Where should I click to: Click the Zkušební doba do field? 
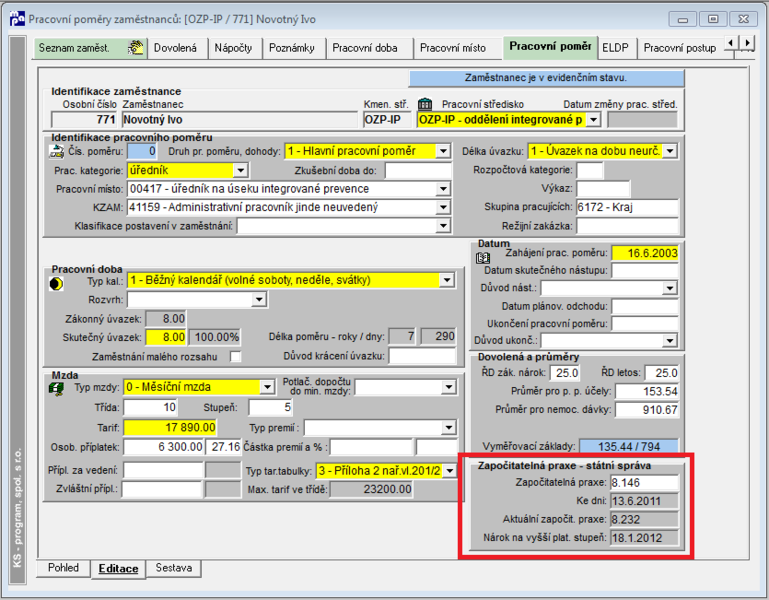(418, 171)
